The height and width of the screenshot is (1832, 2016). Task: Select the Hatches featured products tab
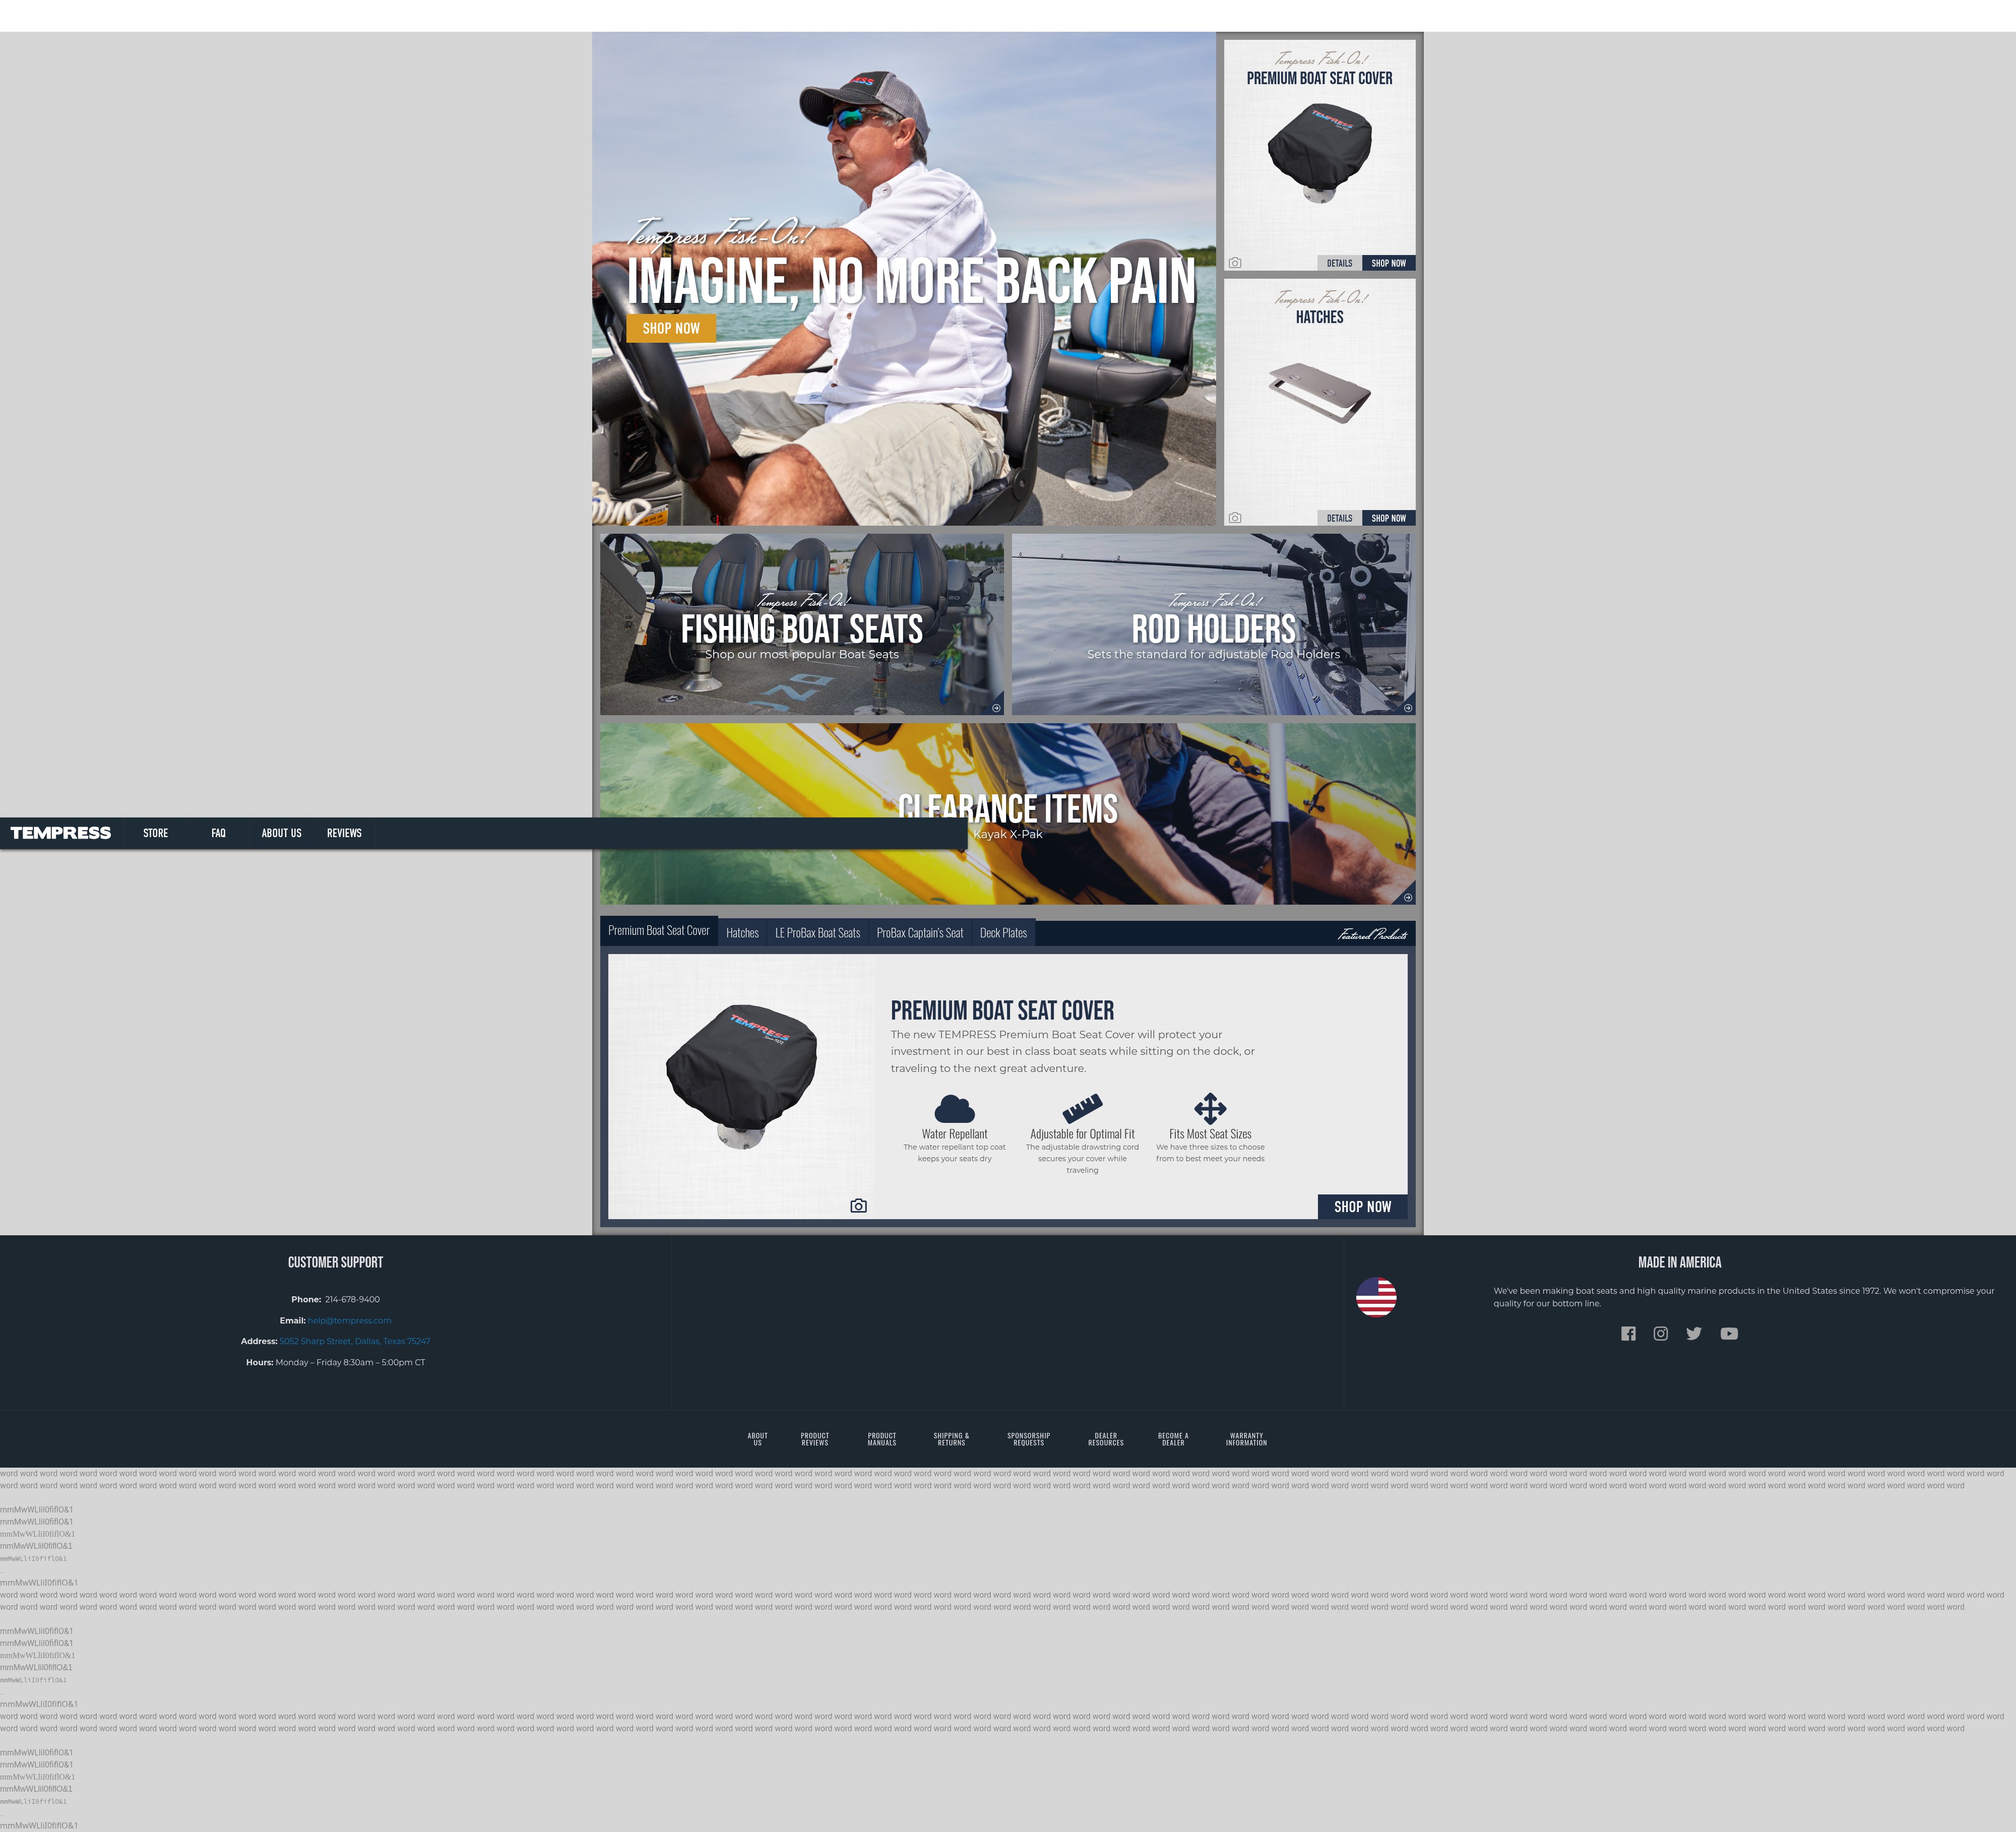click(x=742, y=933)
